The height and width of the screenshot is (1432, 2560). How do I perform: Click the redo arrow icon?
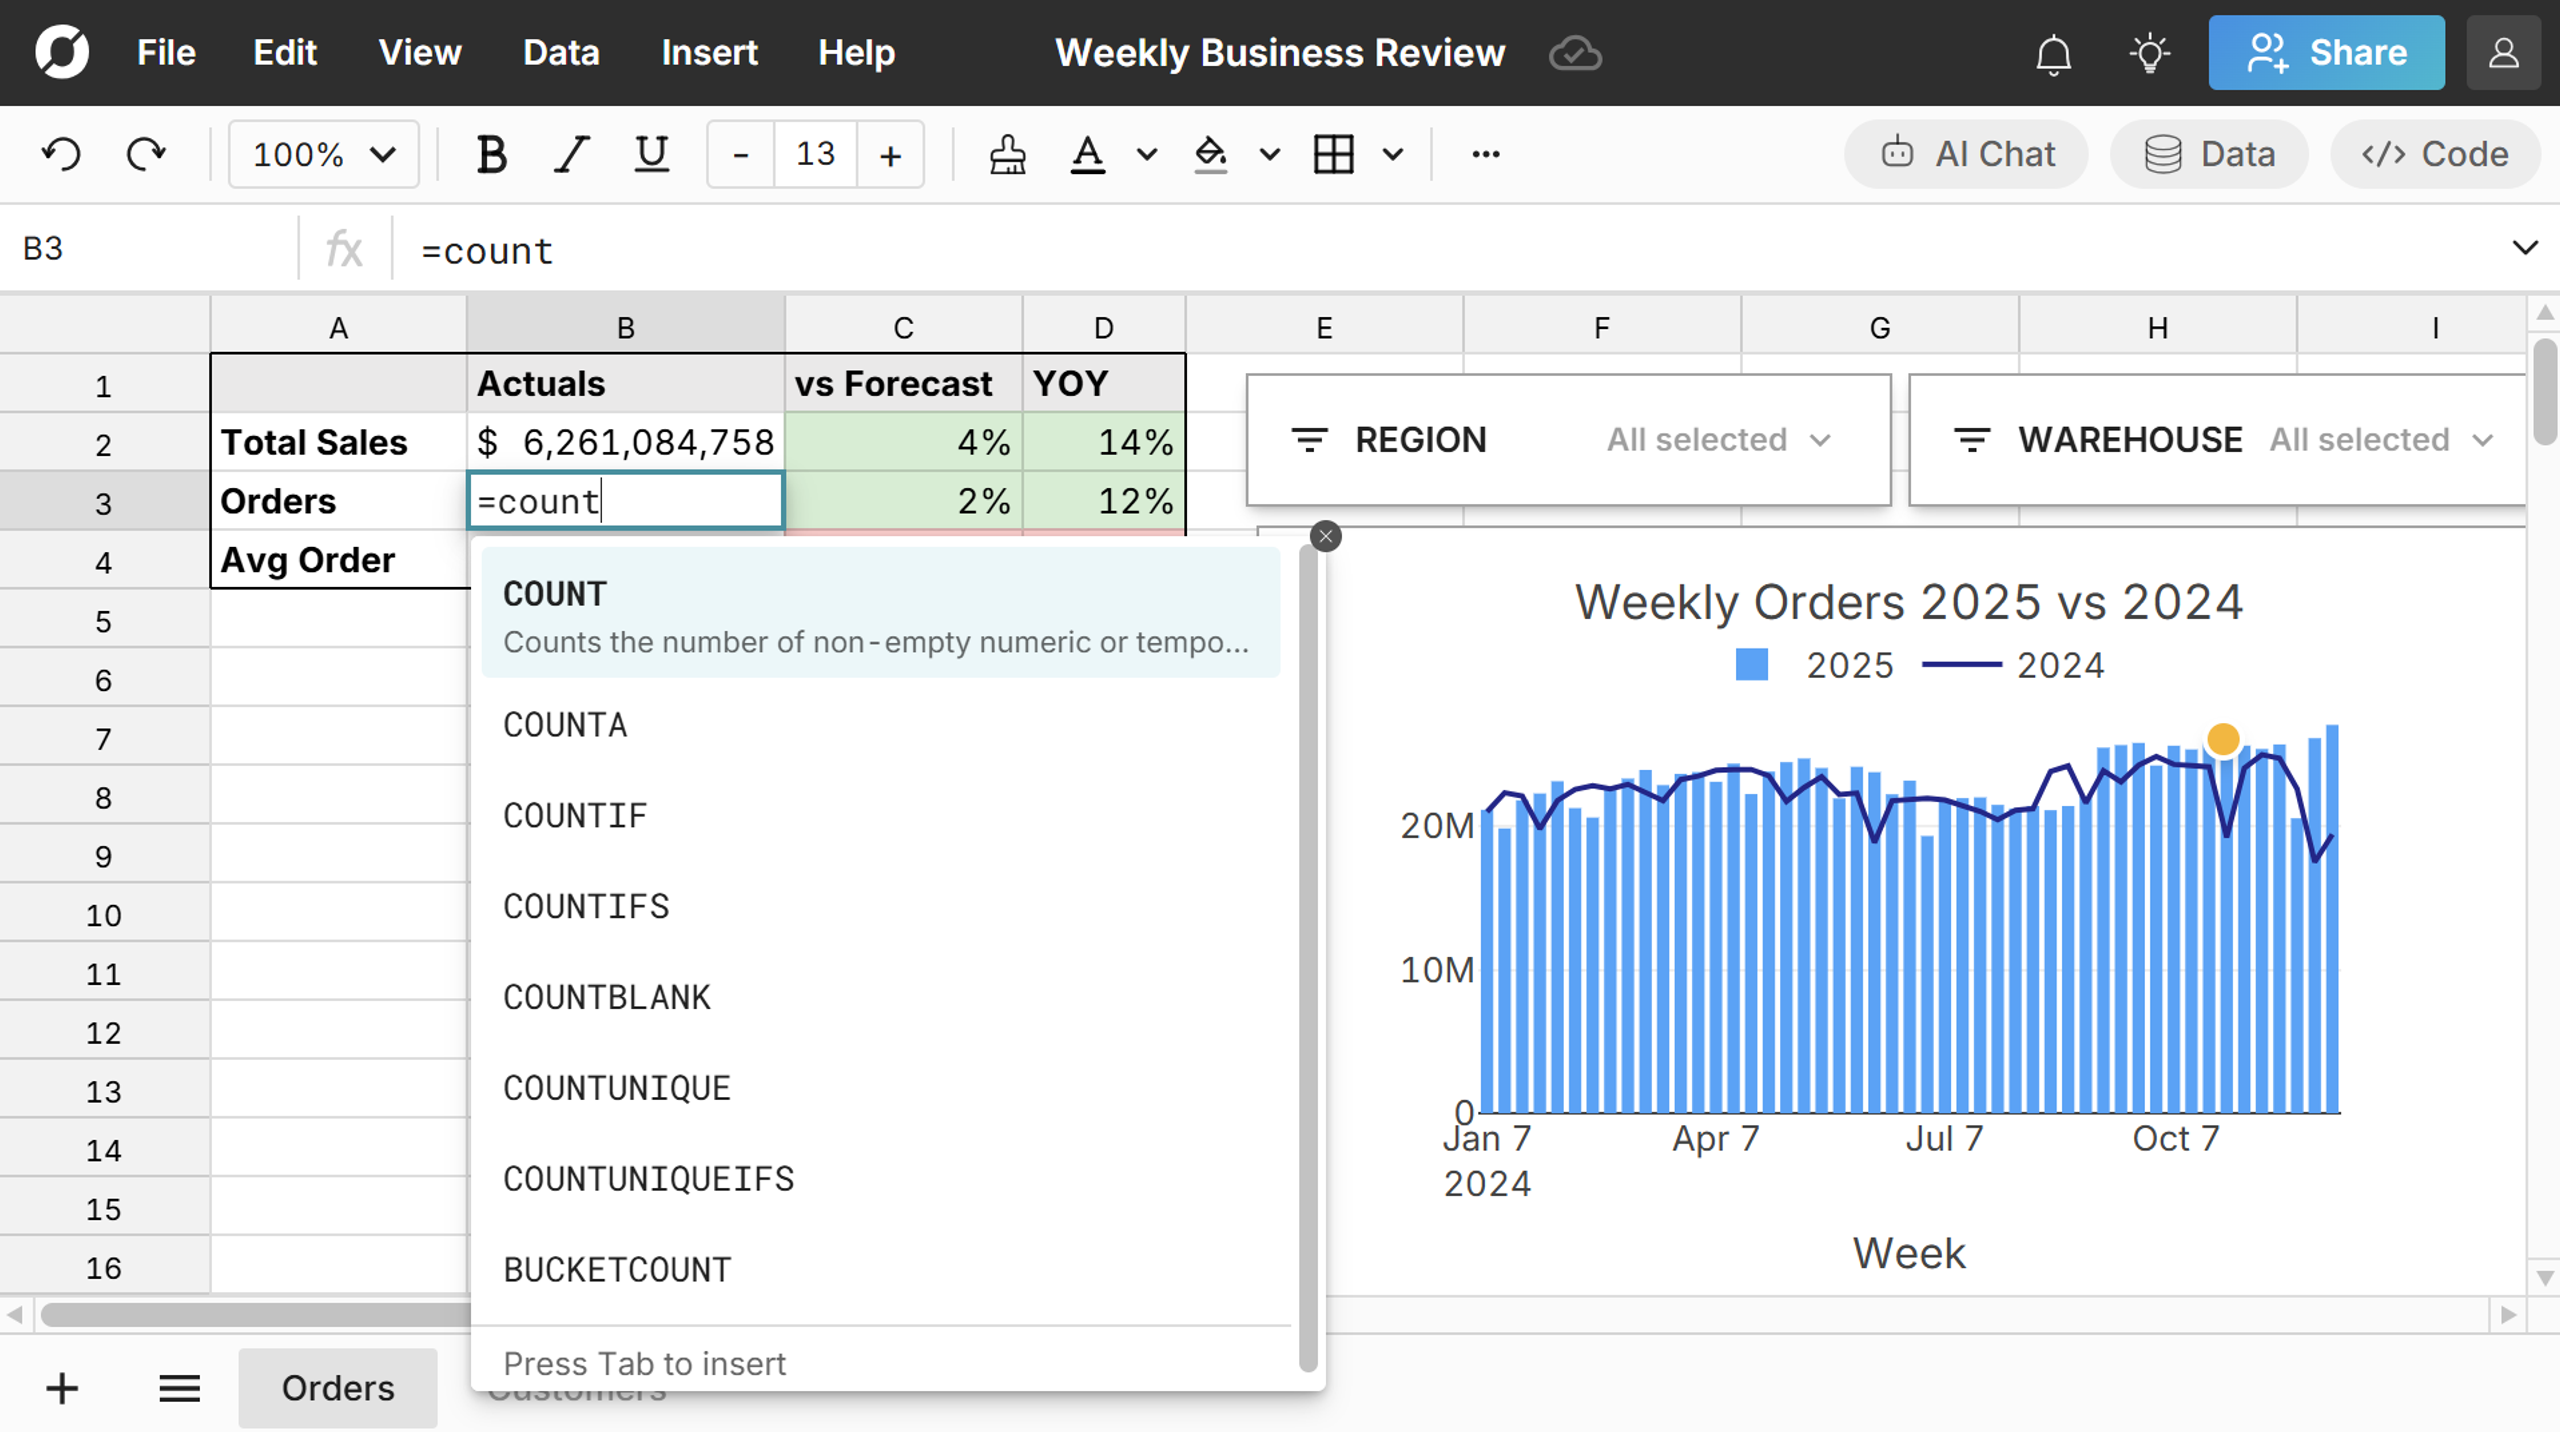146,154
